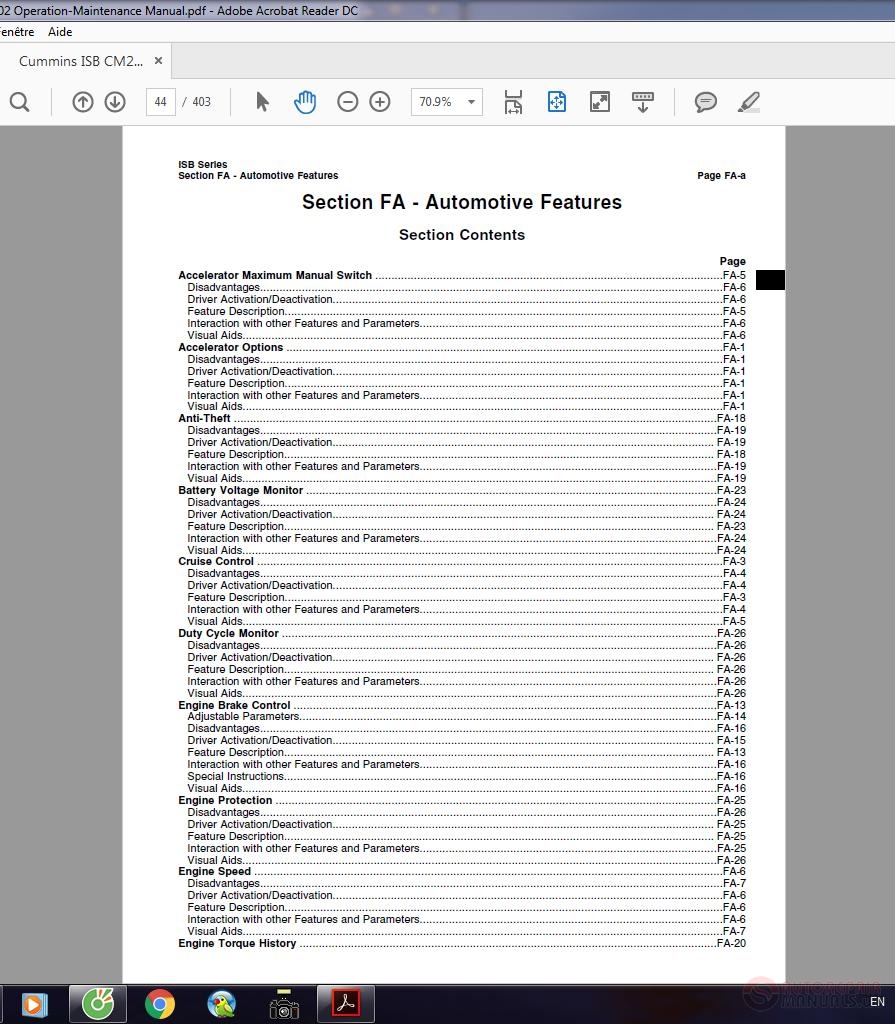
Task: Click the fit one full page icon
Action: coord(557,102)
